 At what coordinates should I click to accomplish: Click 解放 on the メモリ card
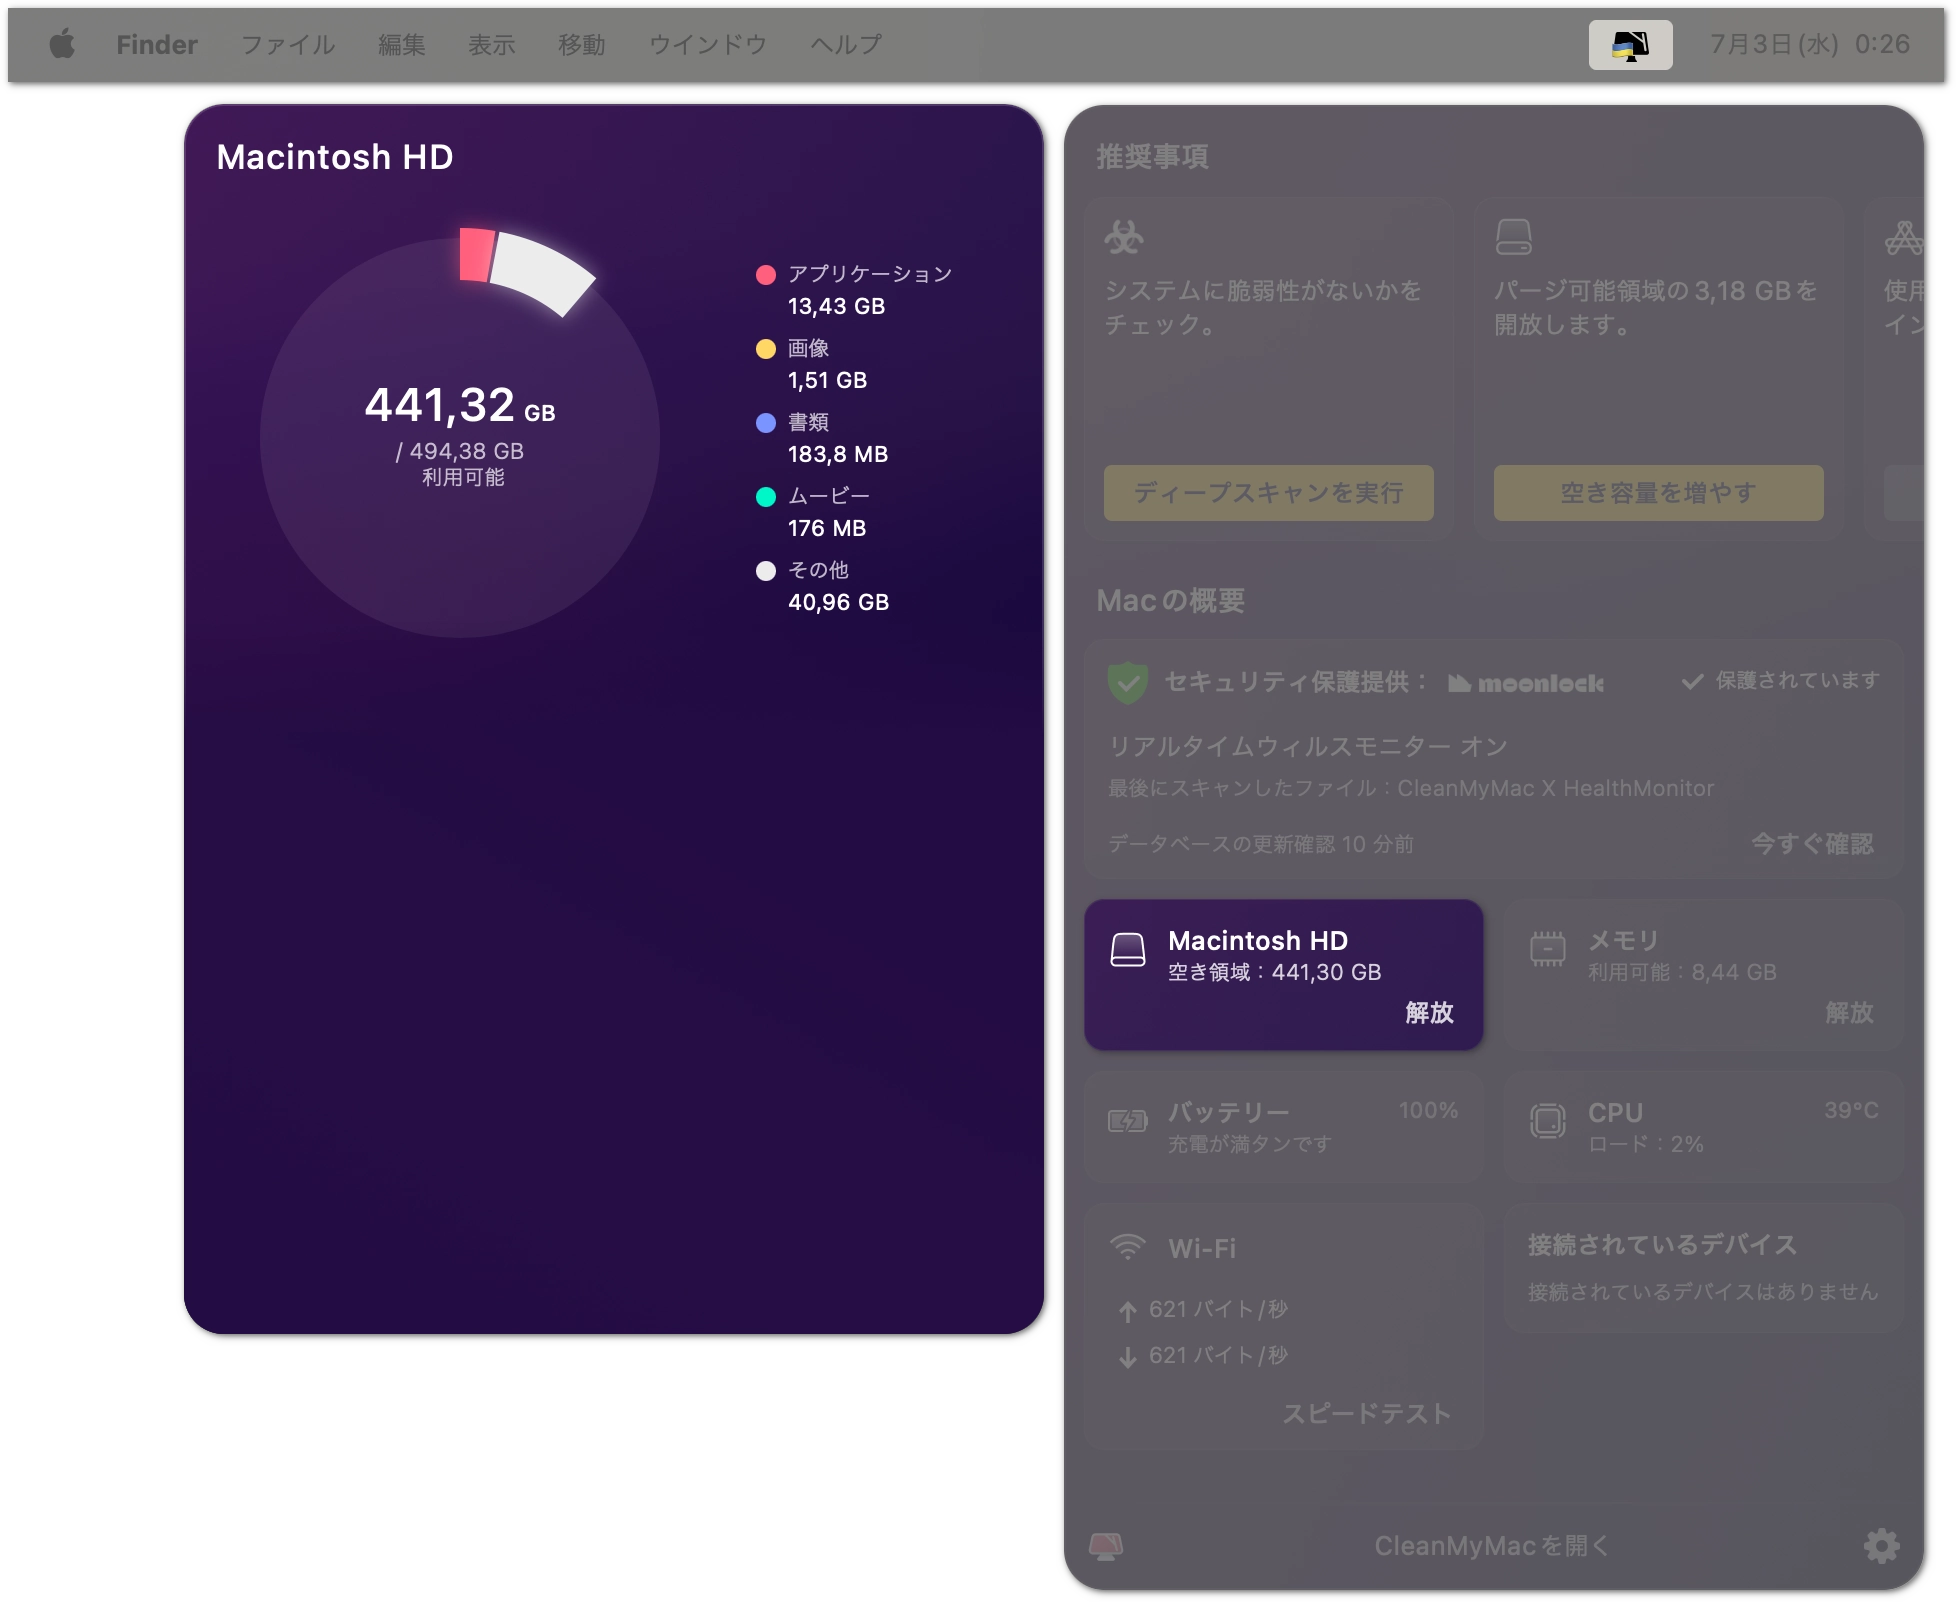click(1849, 1013)
